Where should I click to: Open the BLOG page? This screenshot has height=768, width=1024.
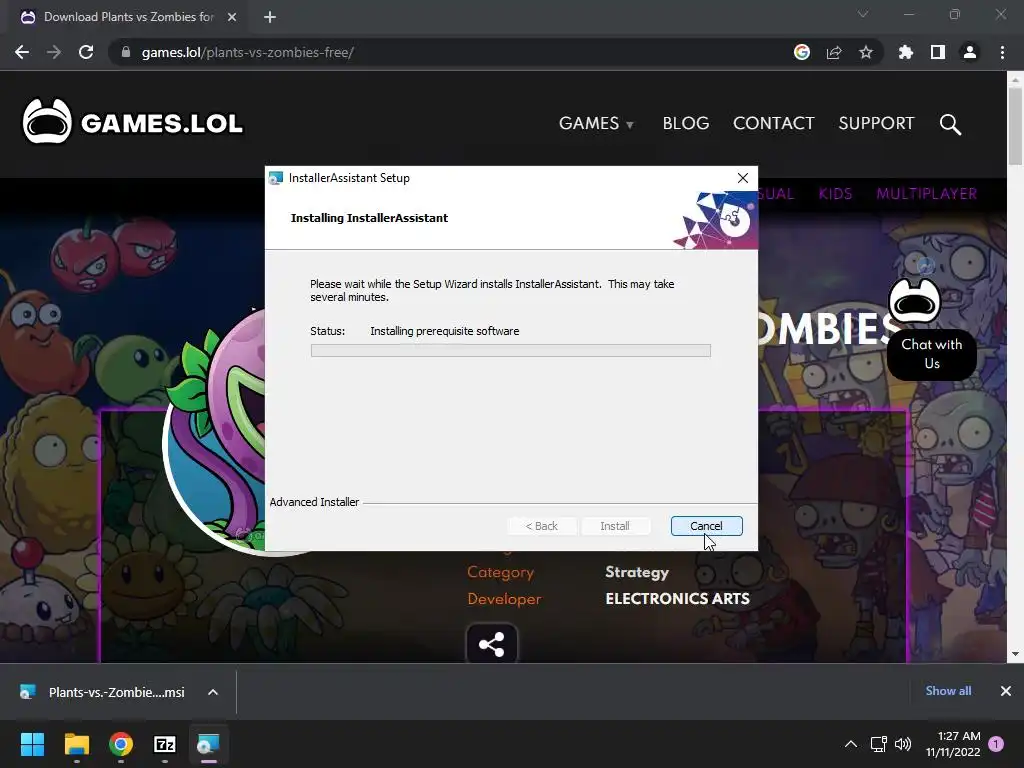[686, 123]
